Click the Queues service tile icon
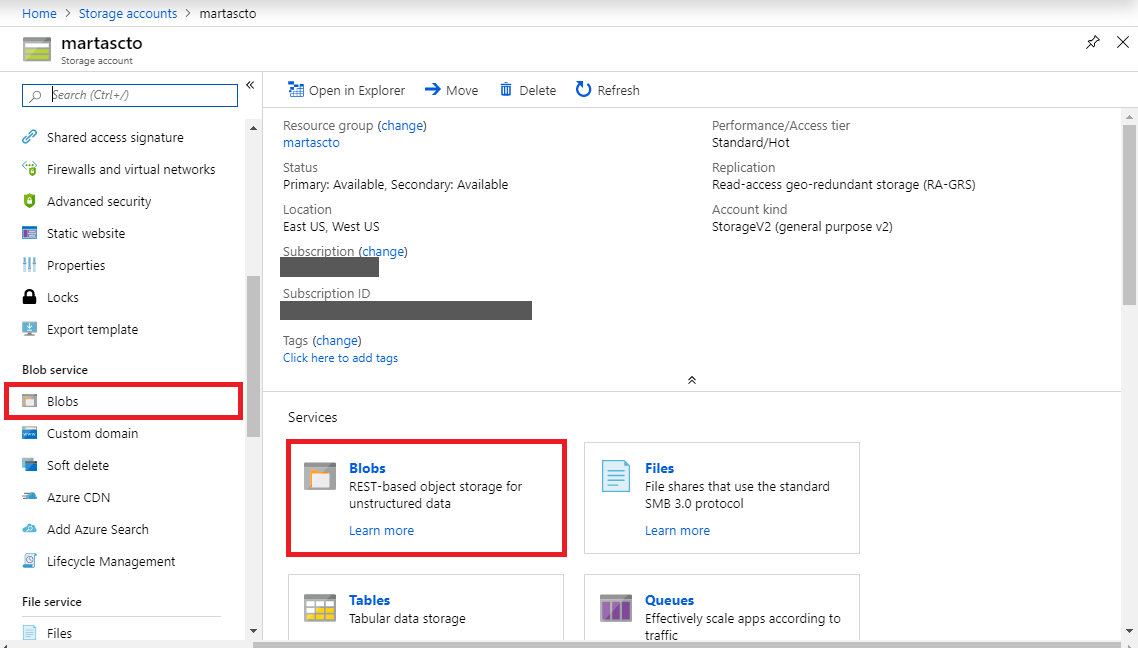Image resolution: width=1138 pixels, height=648 pixels. pyautogui.click(x=615, y=608)
